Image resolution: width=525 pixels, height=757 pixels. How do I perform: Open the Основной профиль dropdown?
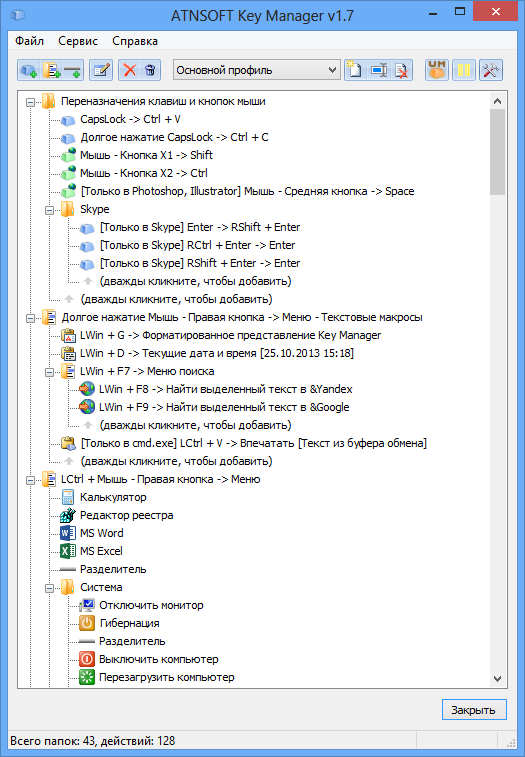(x=256, y=70)
